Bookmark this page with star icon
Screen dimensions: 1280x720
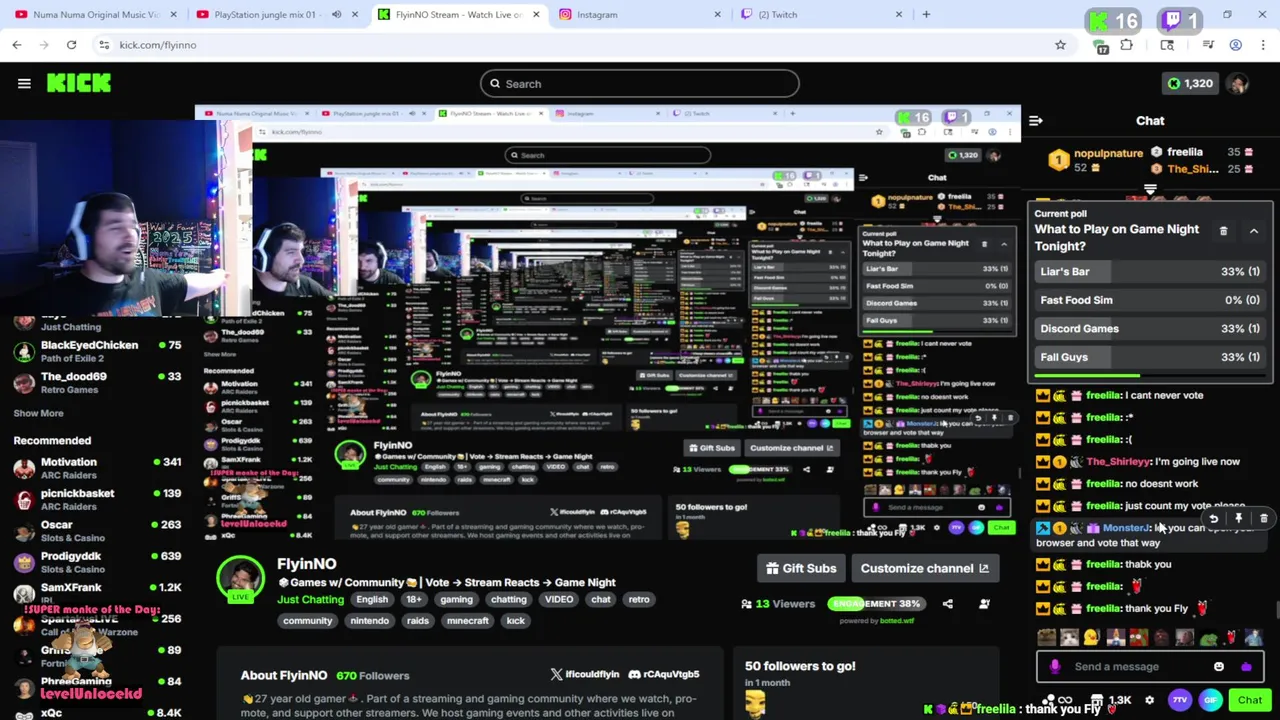[1060, 45]
